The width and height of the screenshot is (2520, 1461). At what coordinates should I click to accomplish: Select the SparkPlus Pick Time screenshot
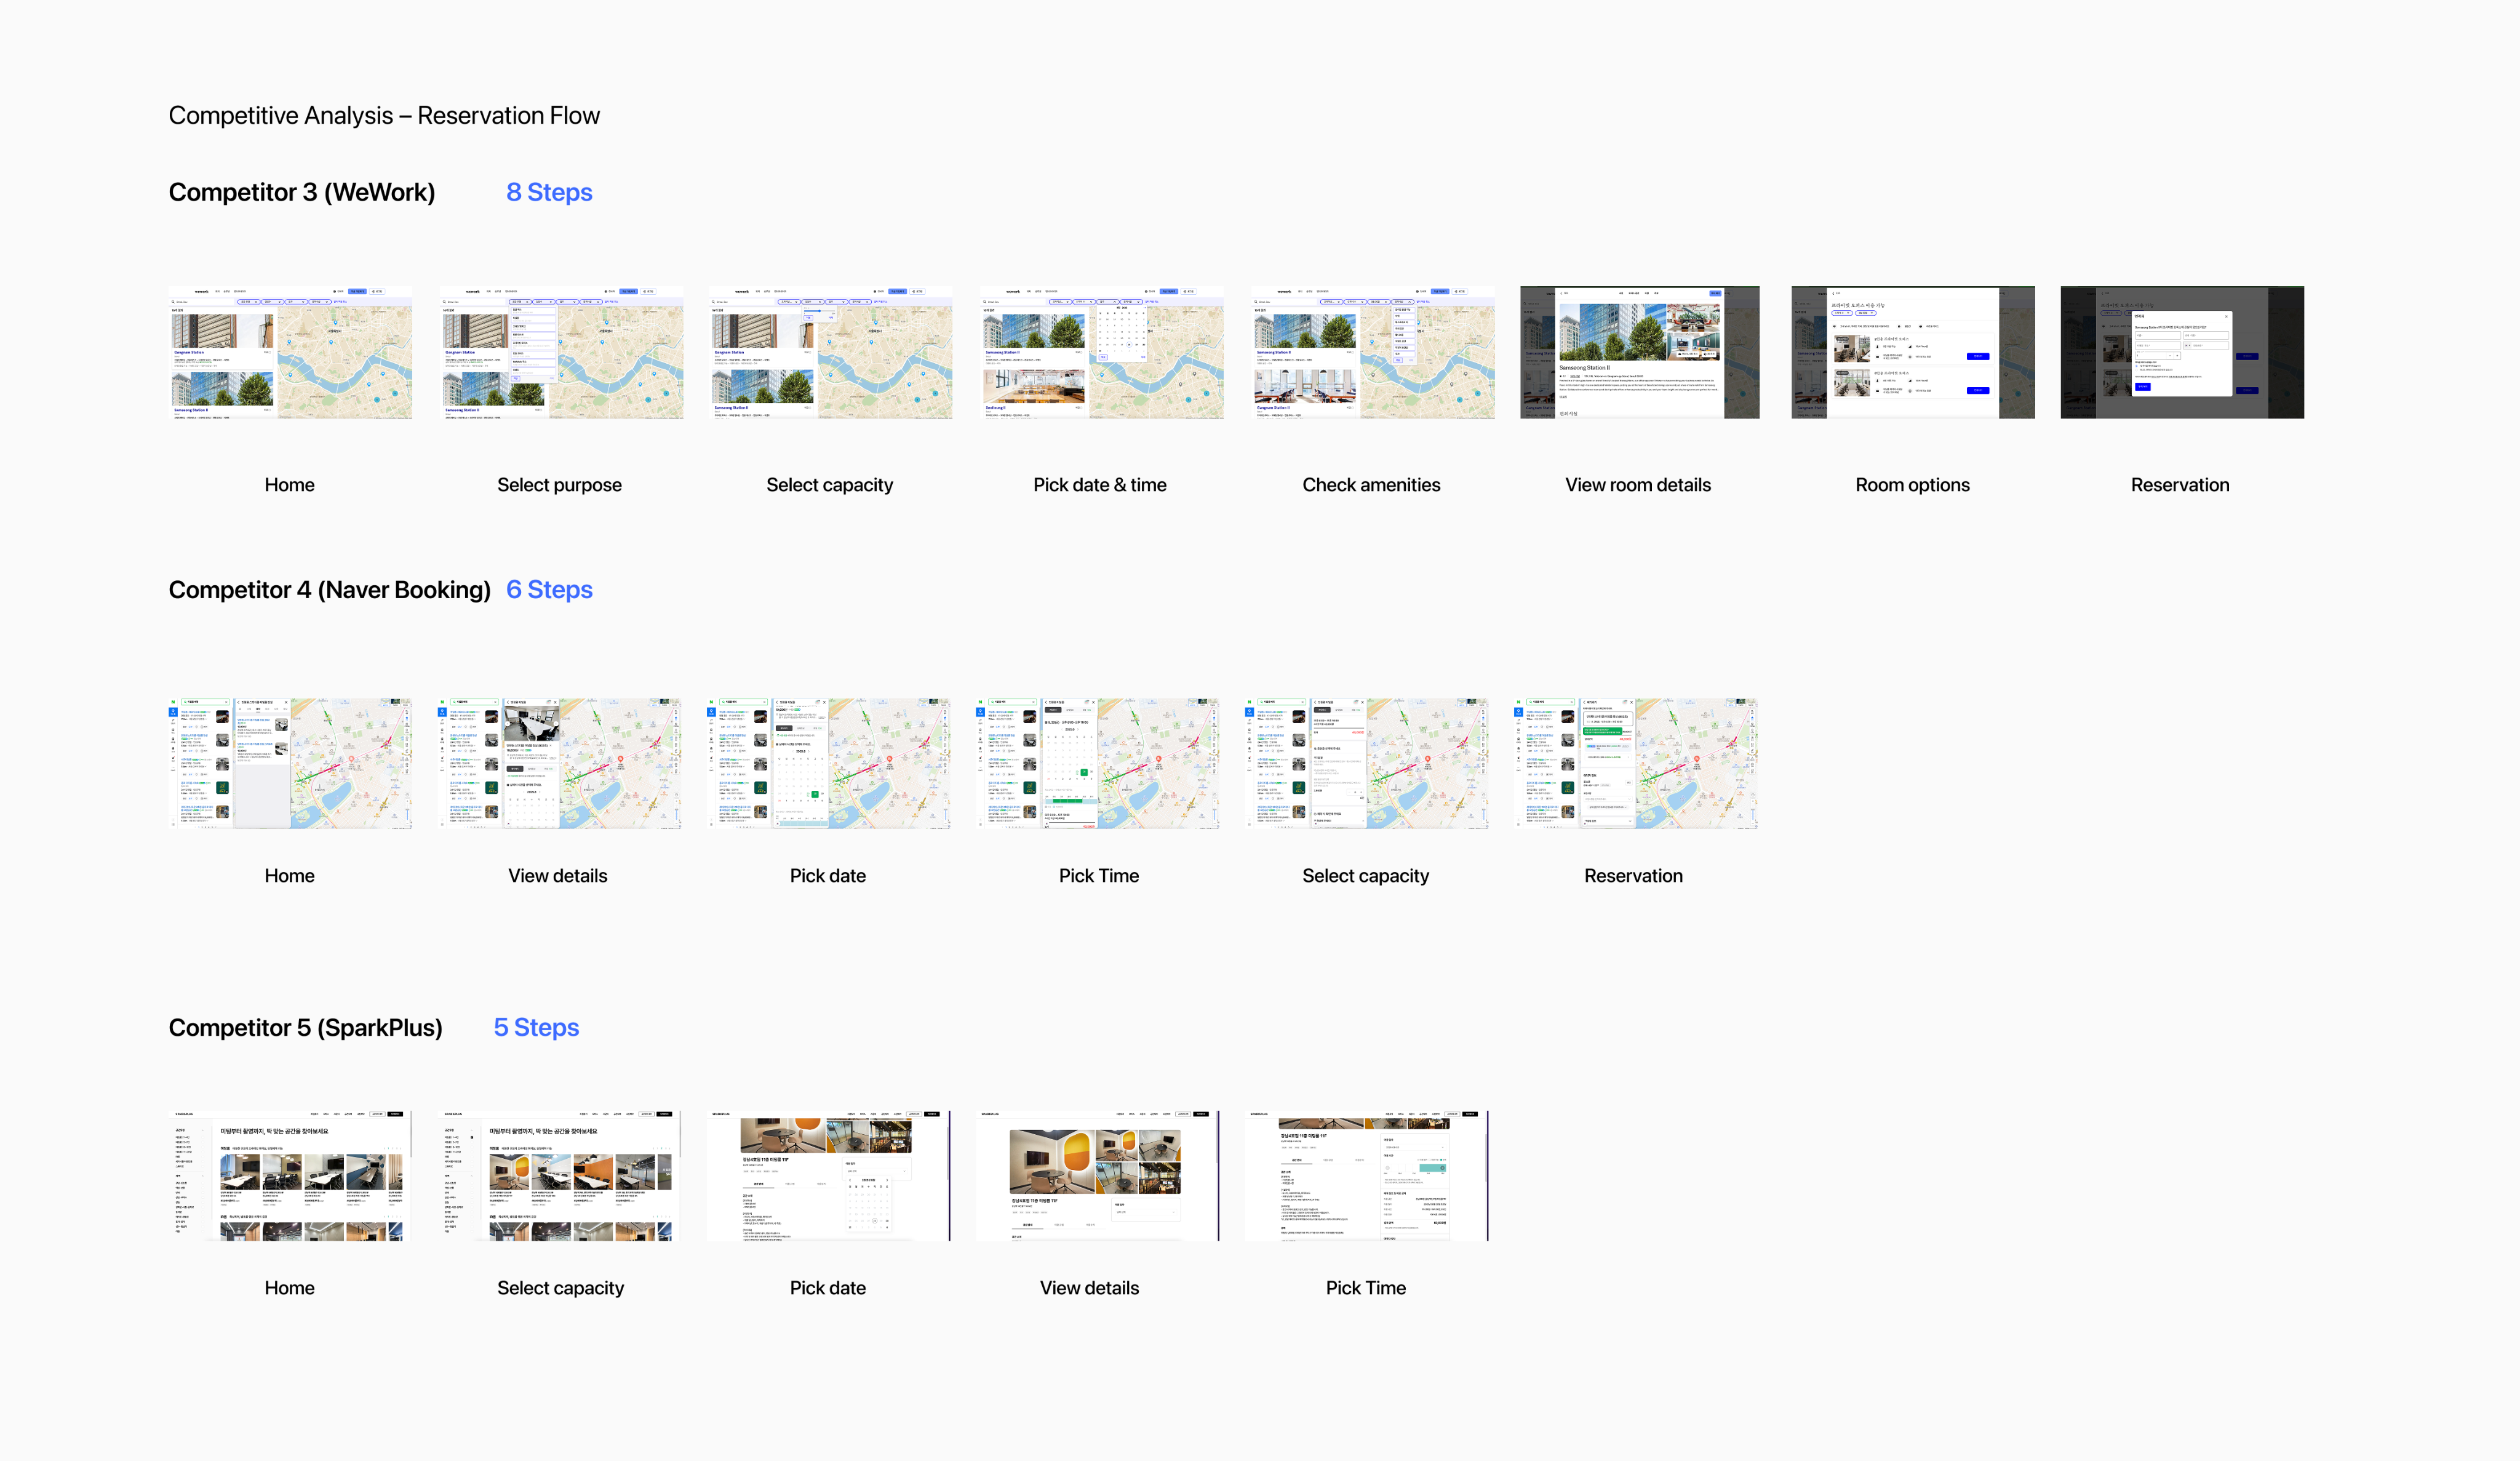click(1366, 1175)
